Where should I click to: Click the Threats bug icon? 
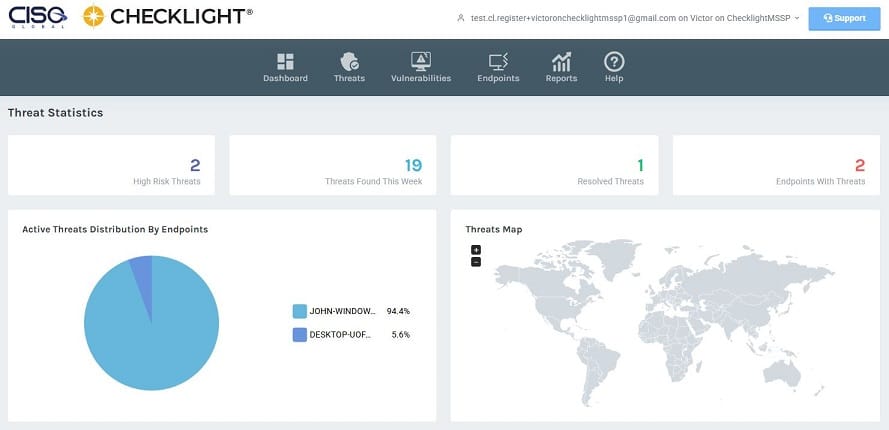coord(349,62)
